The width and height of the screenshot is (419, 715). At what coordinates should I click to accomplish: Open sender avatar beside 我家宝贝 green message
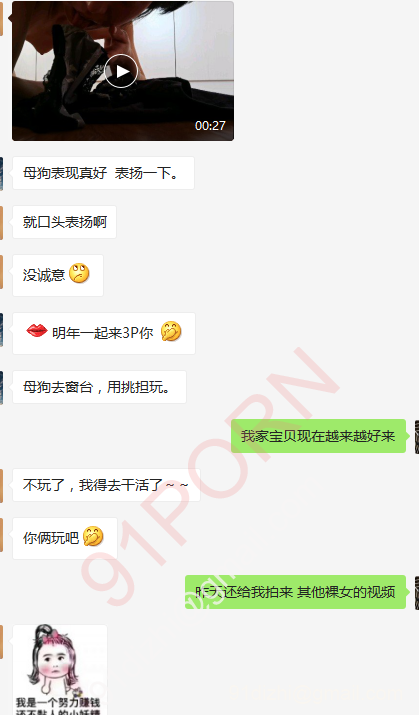coord(416,437)
